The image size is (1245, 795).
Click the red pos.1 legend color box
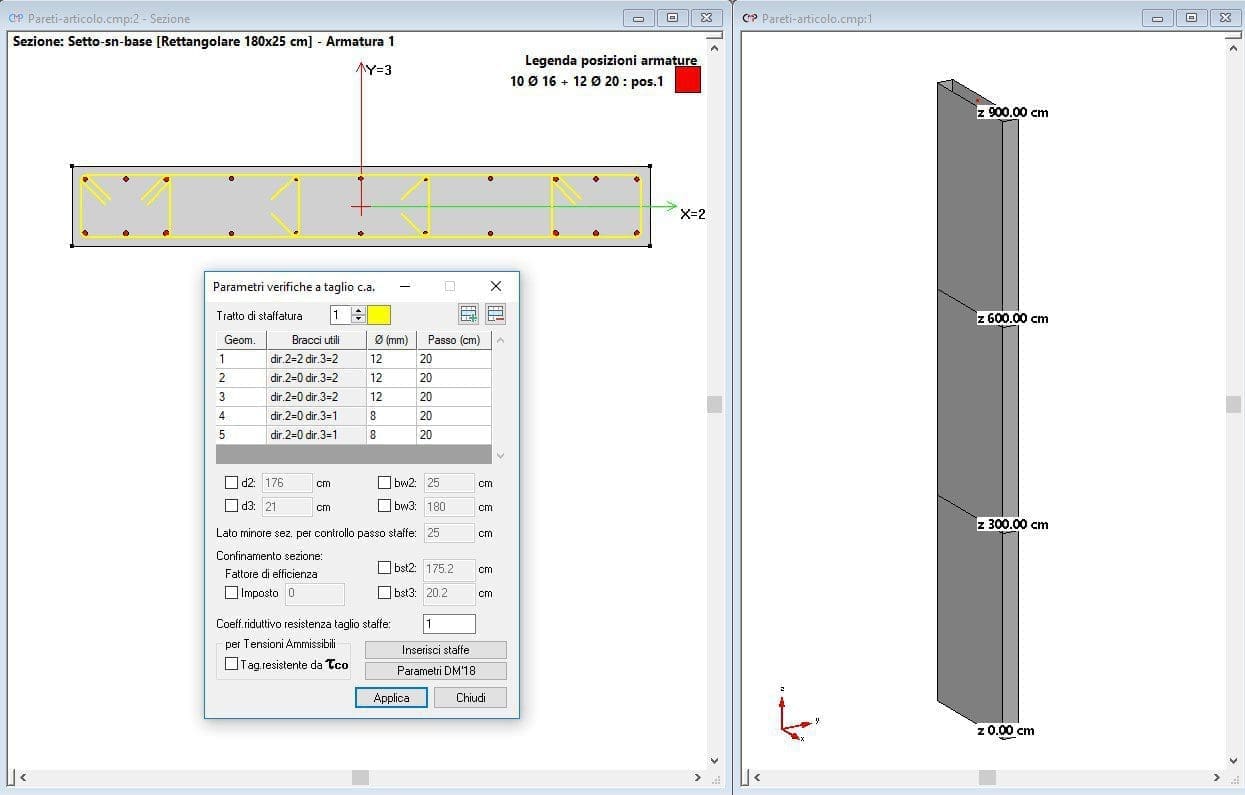pyautogui.click(x=688, y=80)
